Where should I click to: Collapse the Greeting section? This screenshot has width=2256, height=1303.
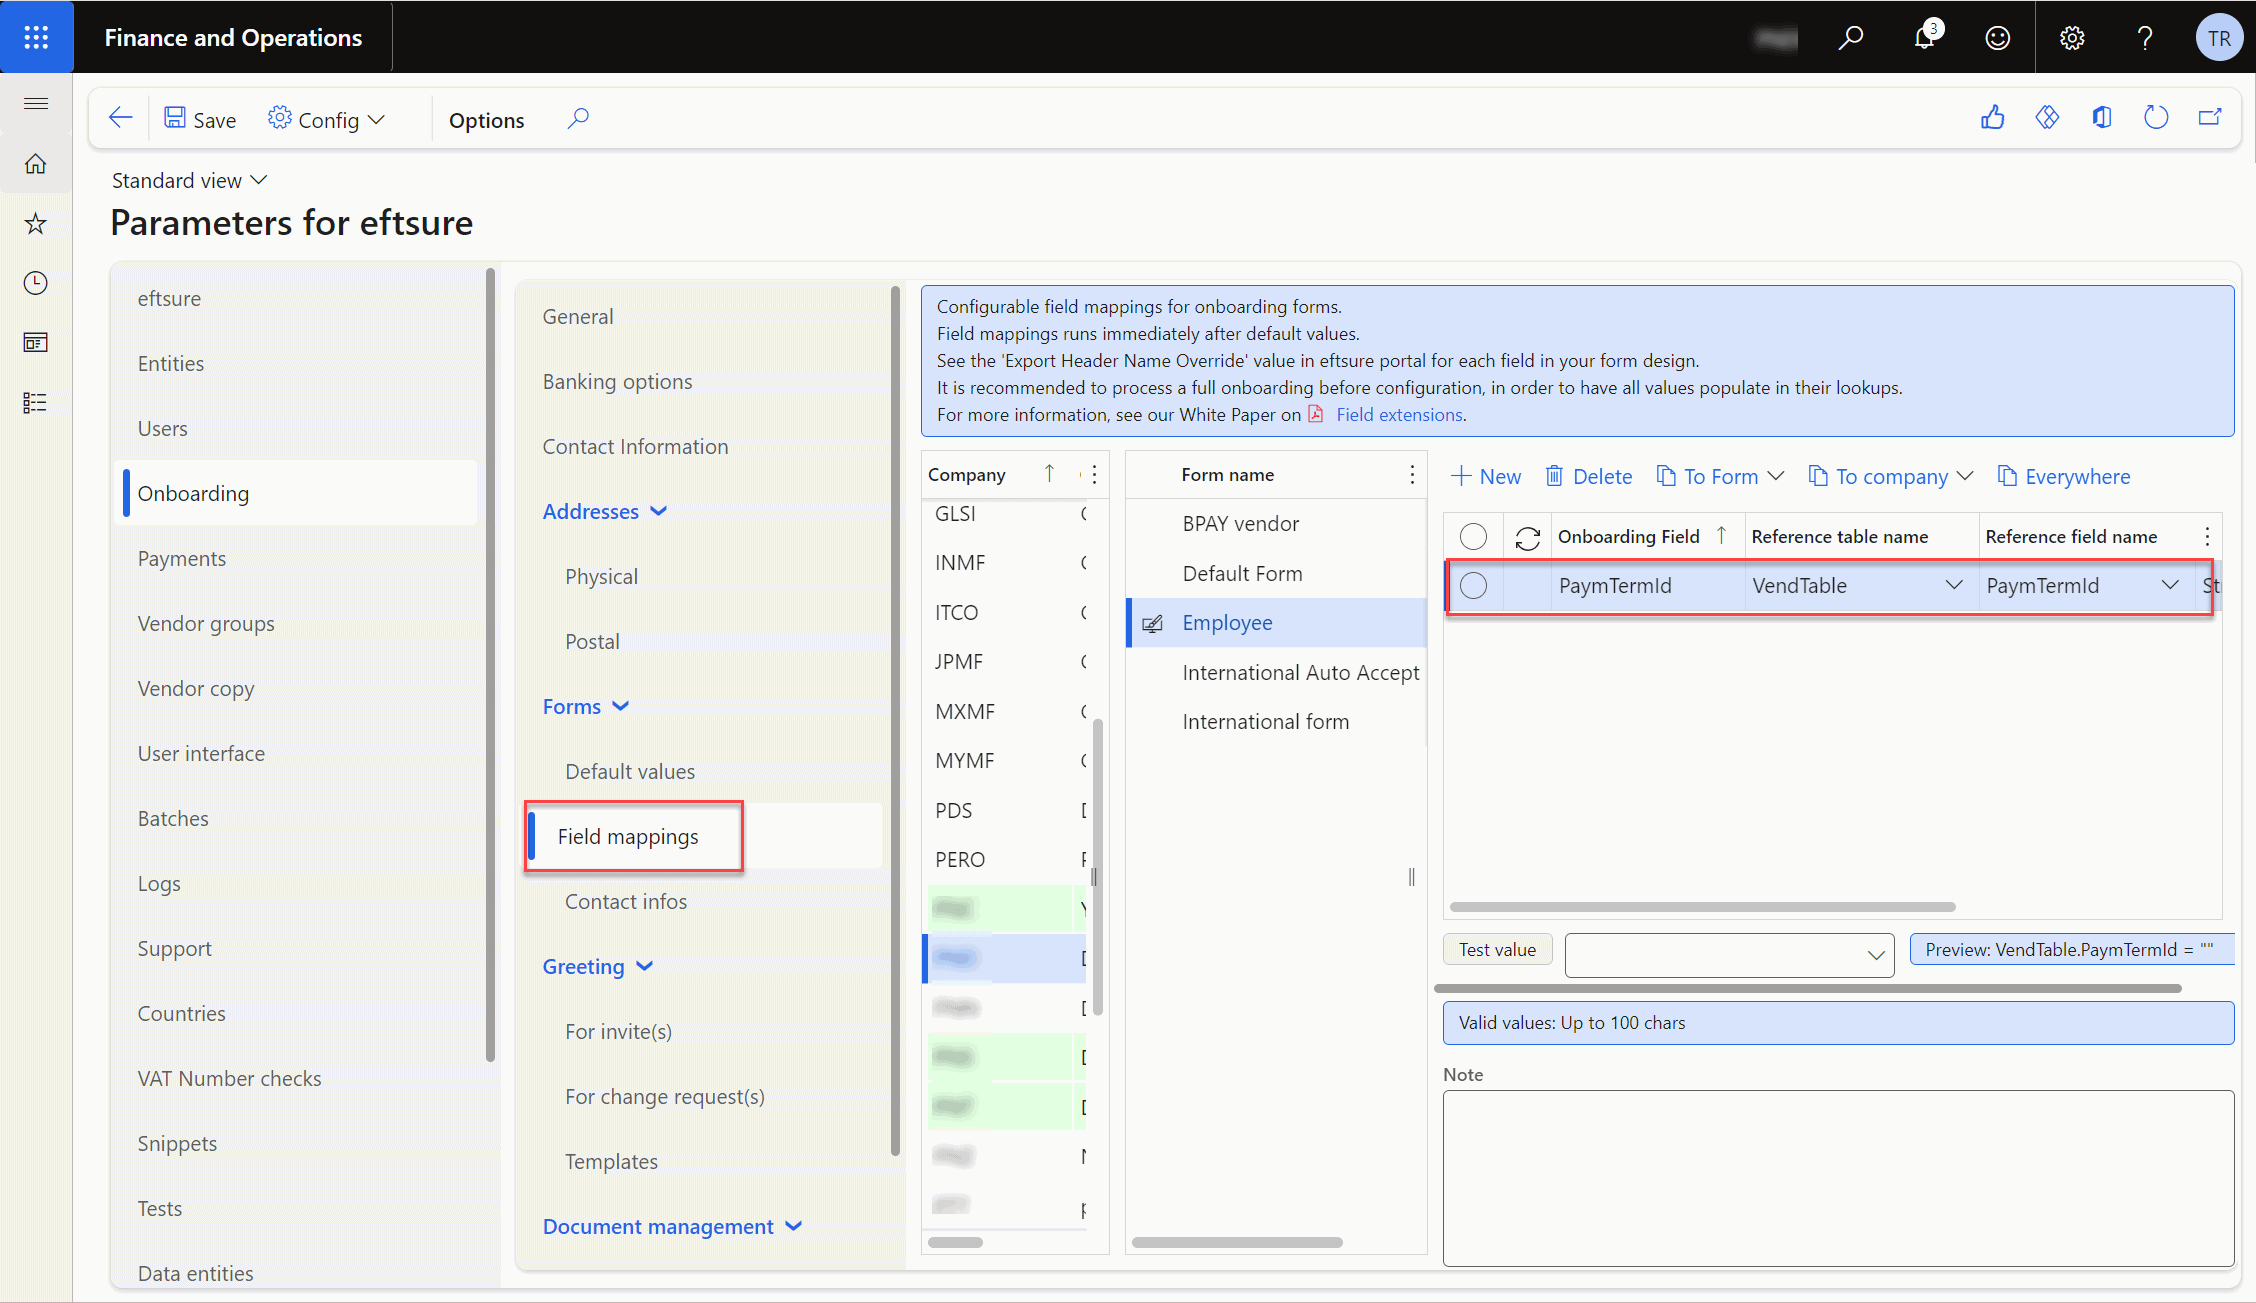[597, 966]
